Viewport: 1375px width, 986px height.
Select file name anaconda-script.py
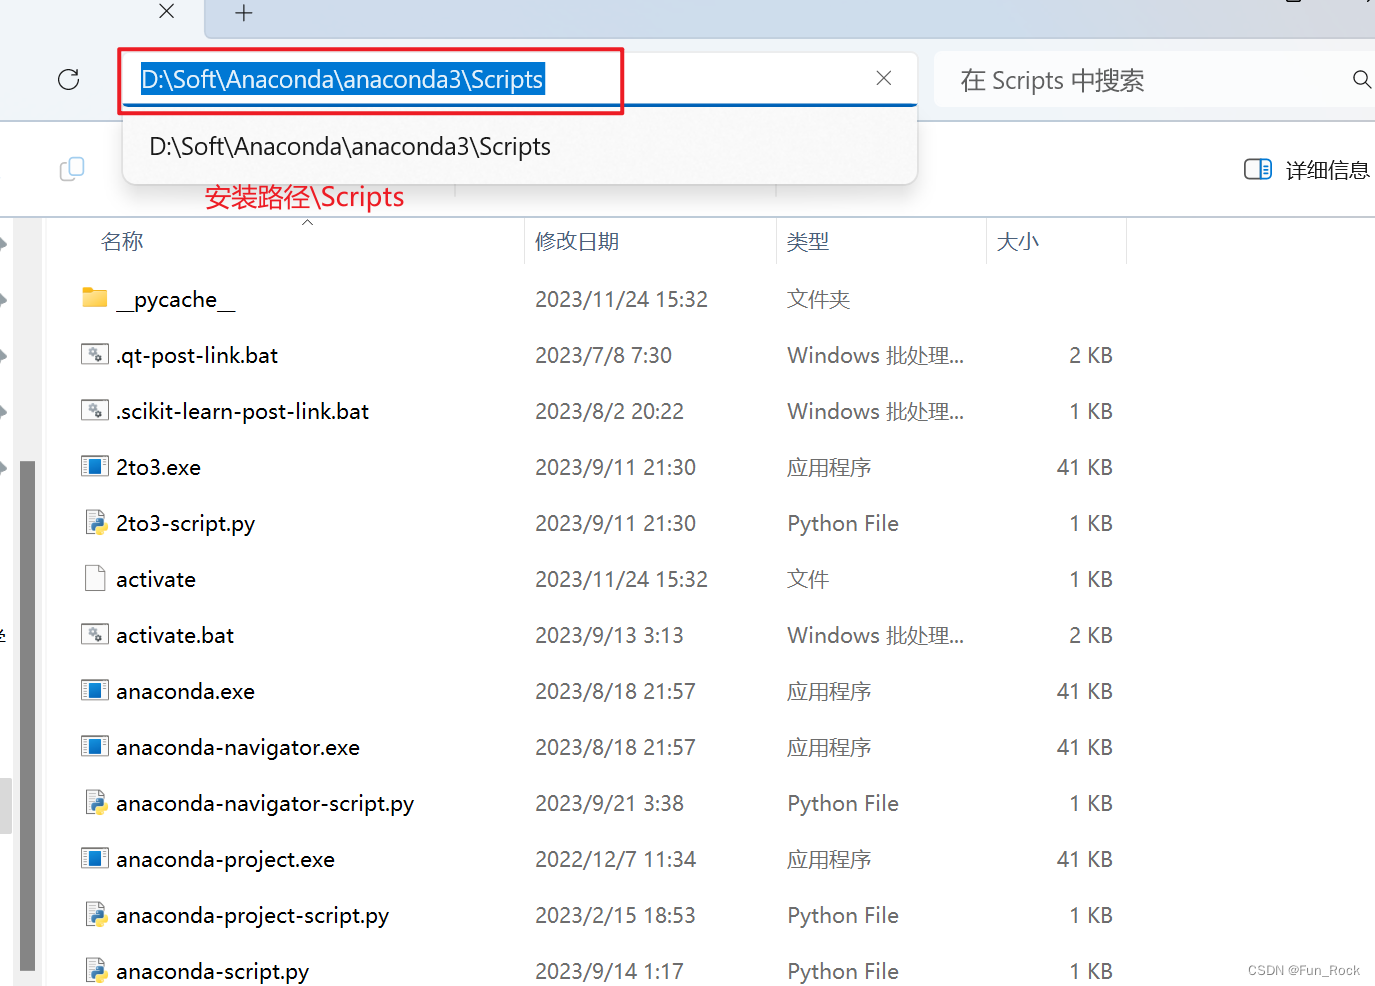(213, 971)
